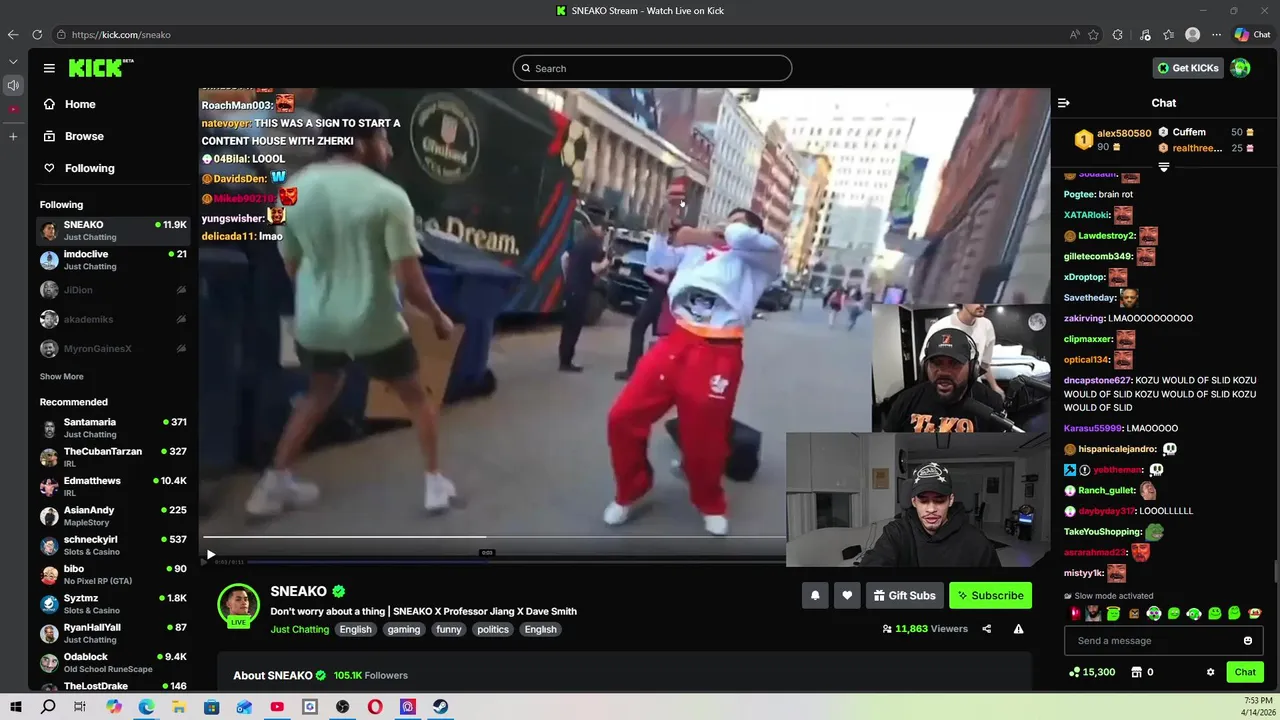Viewport: 1280px width, 720px height.
Task: Open Windows taskbar search
Action: point(48,707)
